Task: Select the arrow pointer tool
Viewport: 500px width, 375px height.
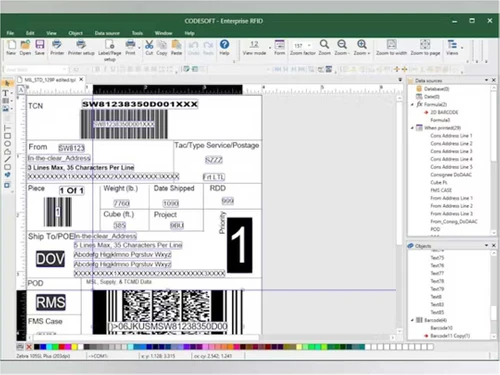Action: pyautogui.click(x=7, y=83)
